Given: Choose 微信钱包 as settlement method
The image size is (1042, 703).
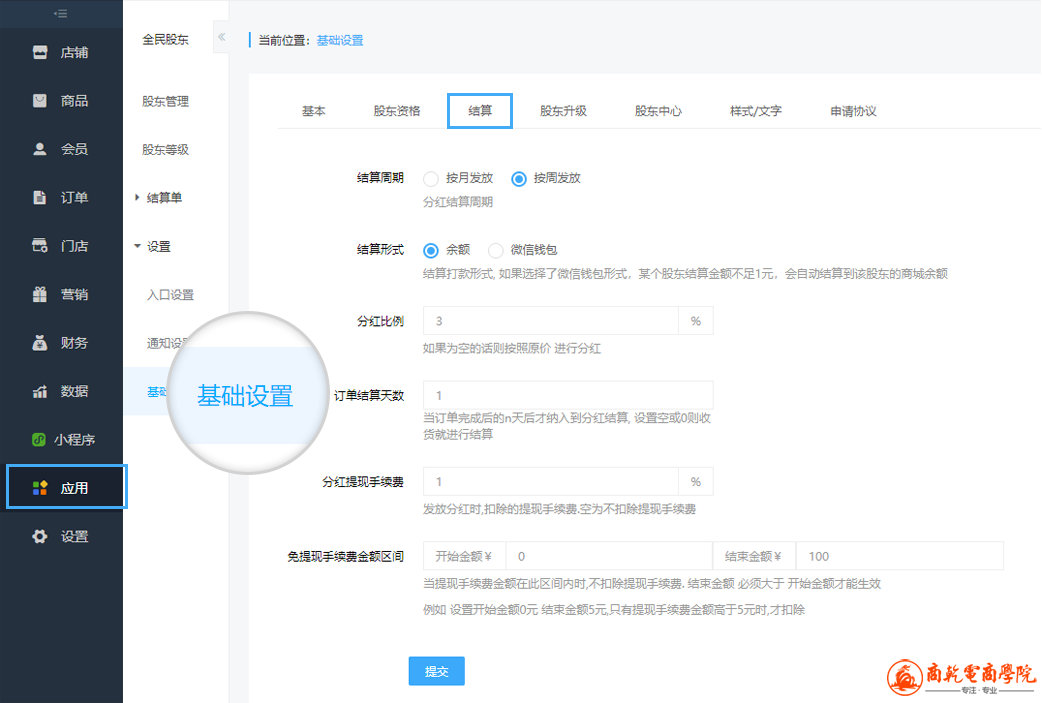Looking at the screenshot, I should (496, 250).
